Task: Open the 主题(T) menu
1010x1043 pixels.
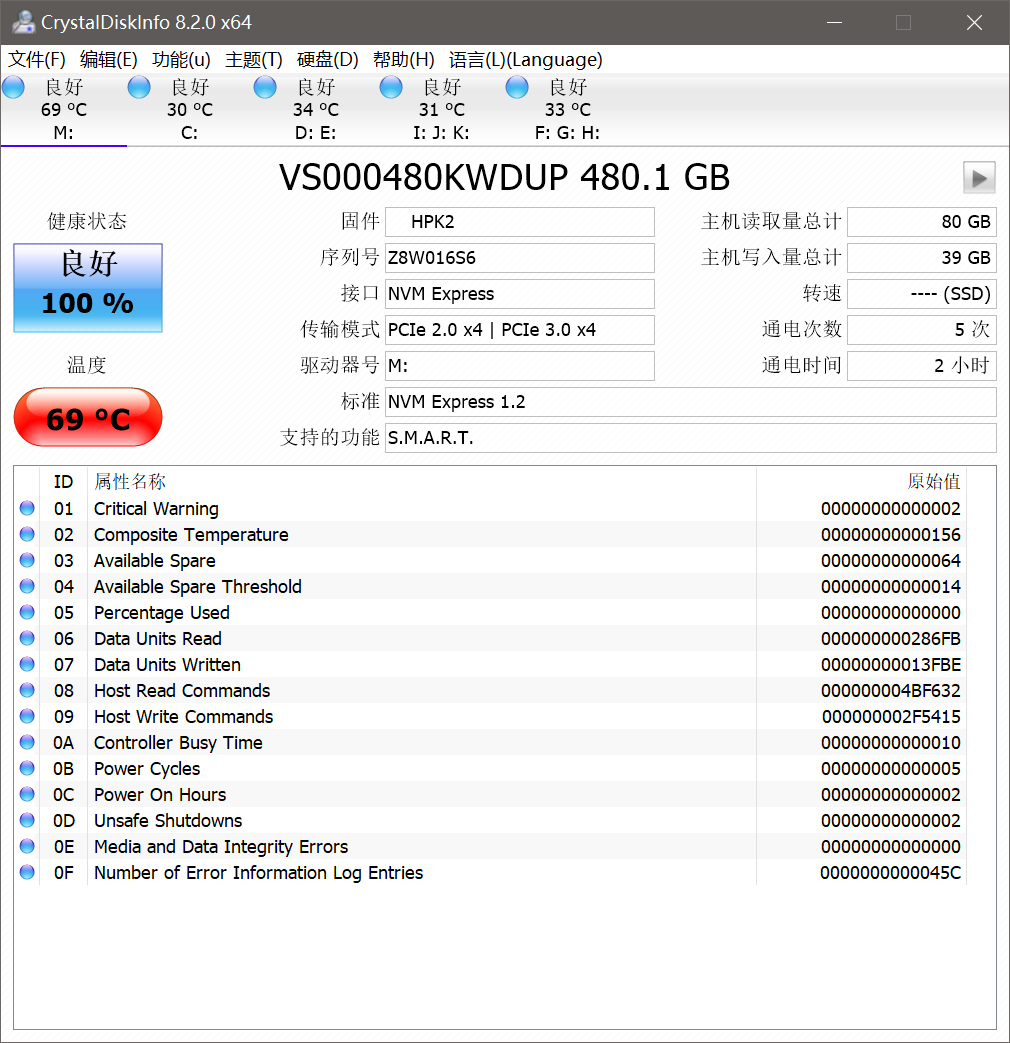Action: pyautogui.click(x=253, y=60)
